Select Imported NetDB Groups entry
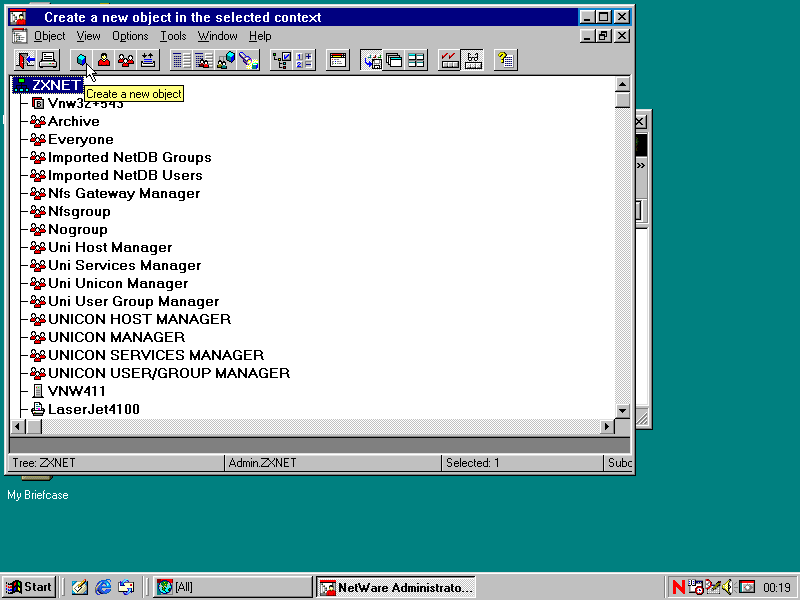This screenshot has height=600, width=800. tap(120, 157)
